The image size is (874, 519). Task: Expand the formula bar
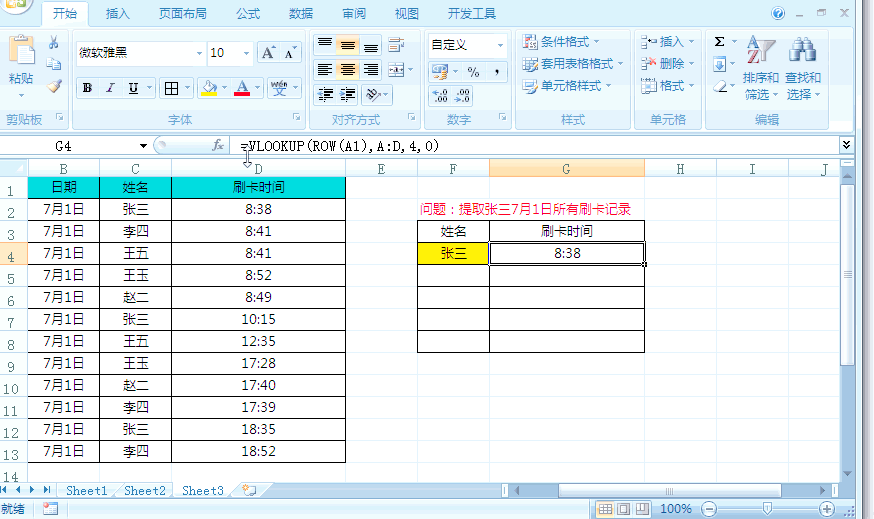coord(846,145)
